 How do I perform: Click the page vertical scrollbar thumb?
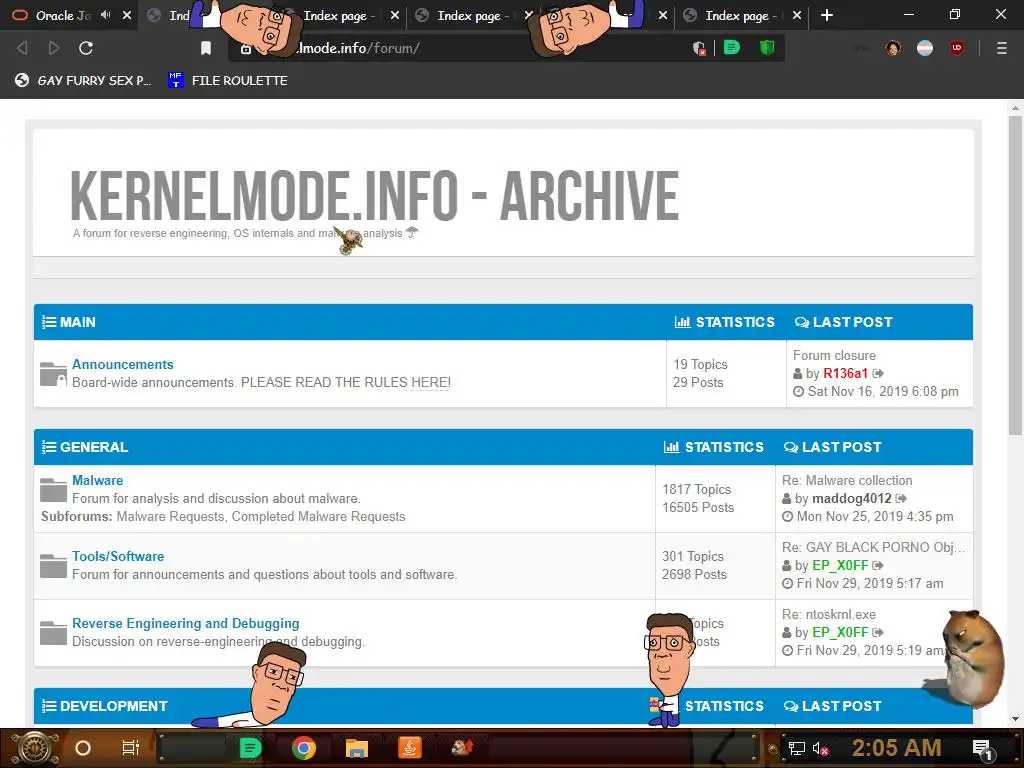[1015, 274]
